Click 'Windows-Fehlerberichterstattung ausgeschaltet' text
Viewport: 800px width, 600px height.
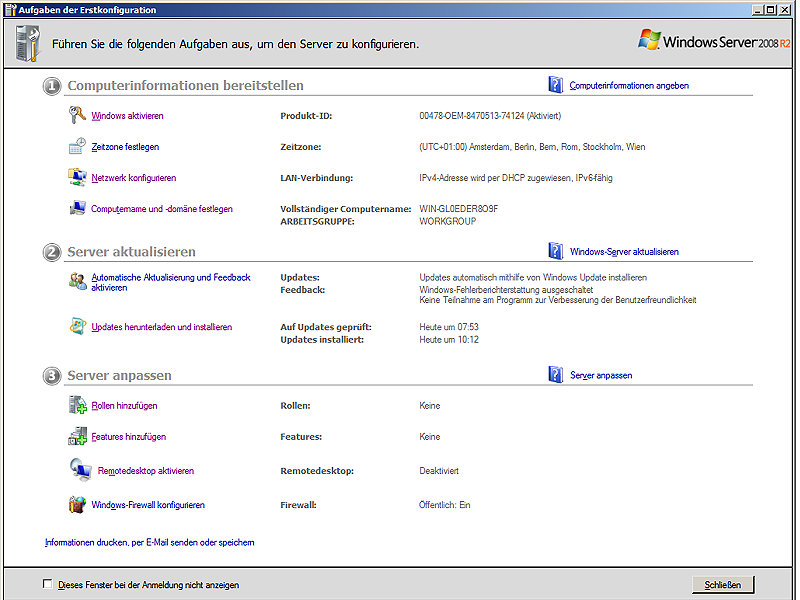pyautogui.click(x=506, y=290)
